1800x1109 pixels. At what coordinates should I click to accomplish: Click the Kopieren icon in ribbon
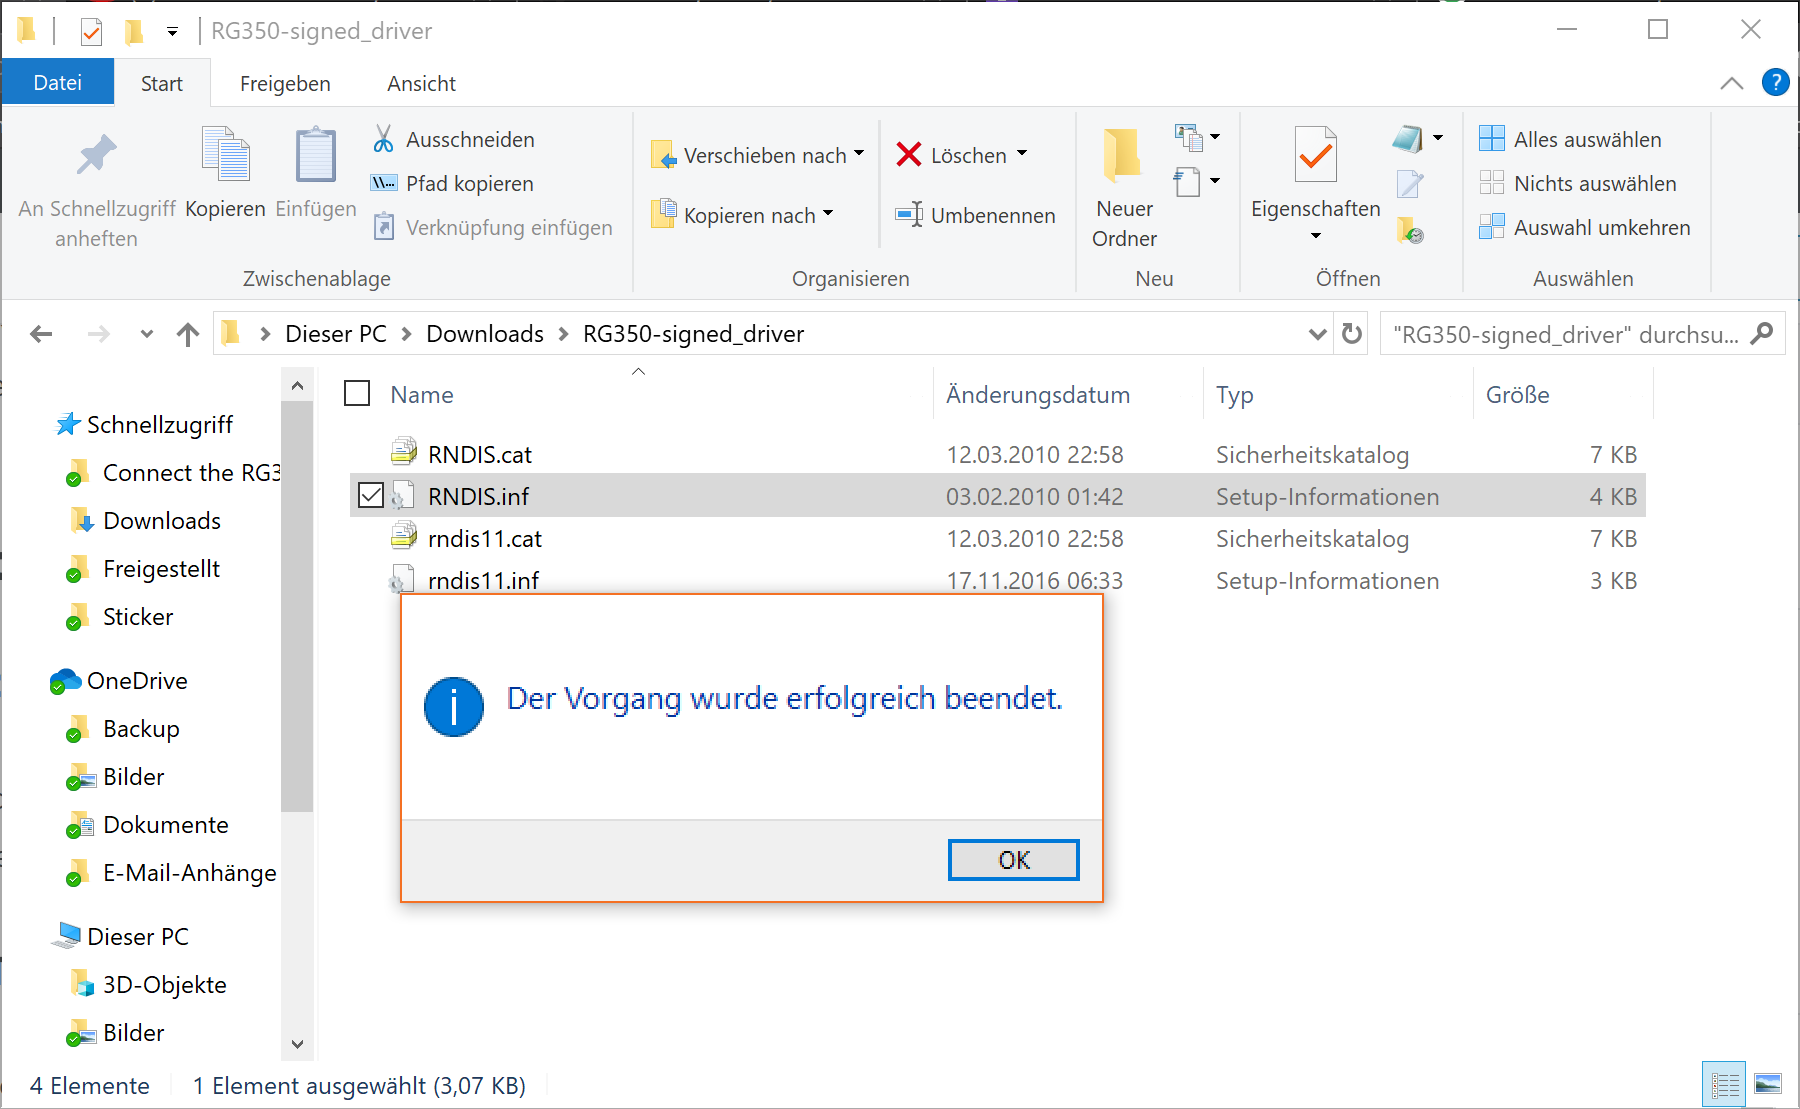pos(226,155)
